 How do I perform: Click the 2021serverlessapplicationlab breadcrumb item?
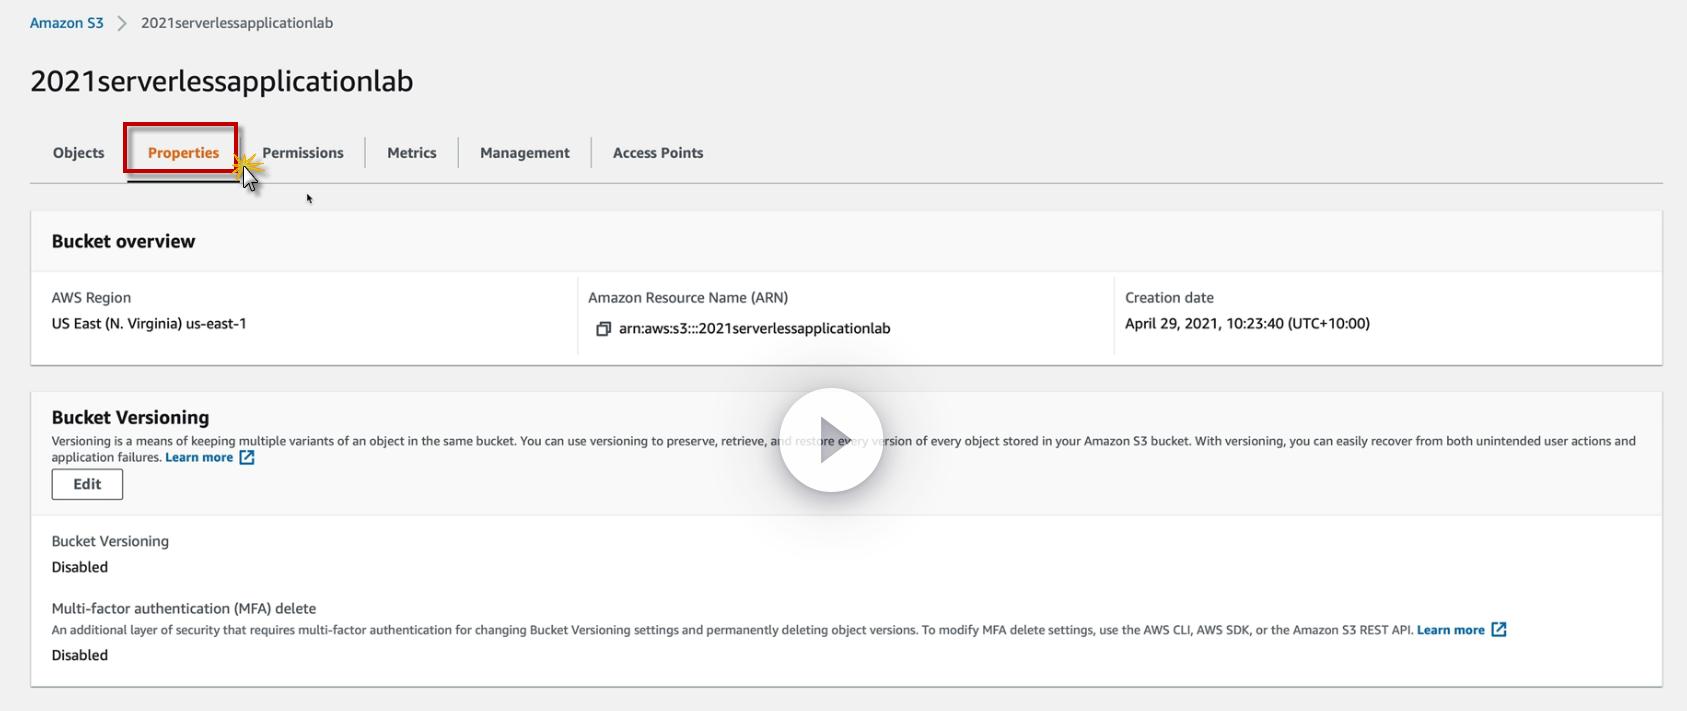click(x=237, y=23)
